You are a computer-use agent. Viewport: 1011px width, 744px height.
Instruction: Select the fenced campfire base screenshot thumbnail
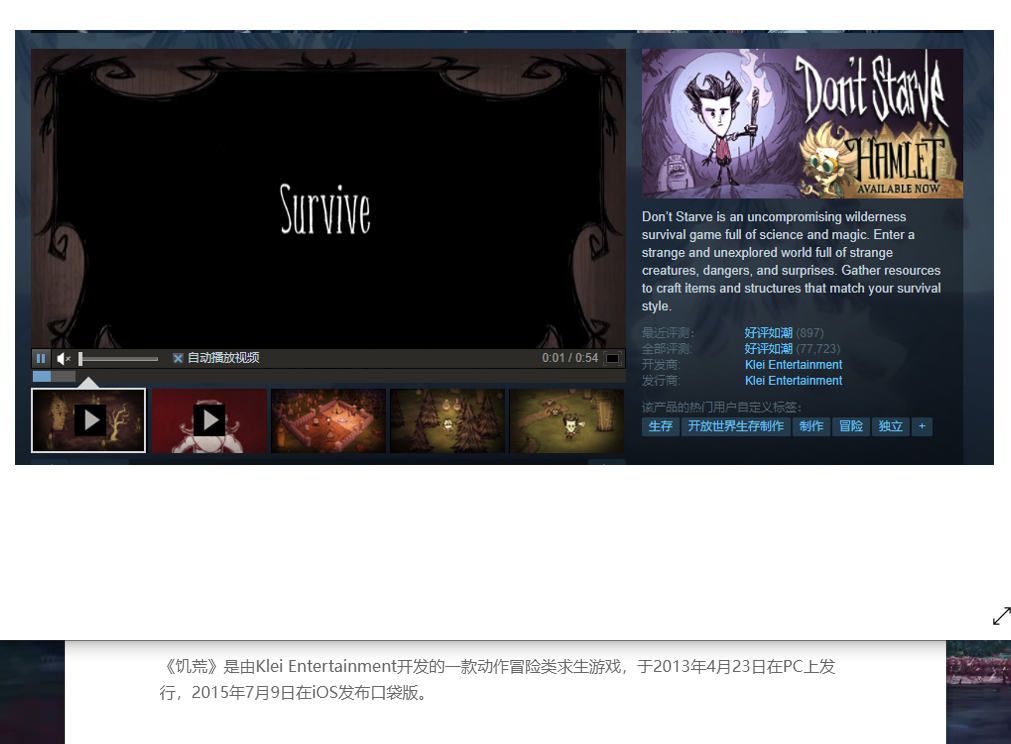click(328, 420)
